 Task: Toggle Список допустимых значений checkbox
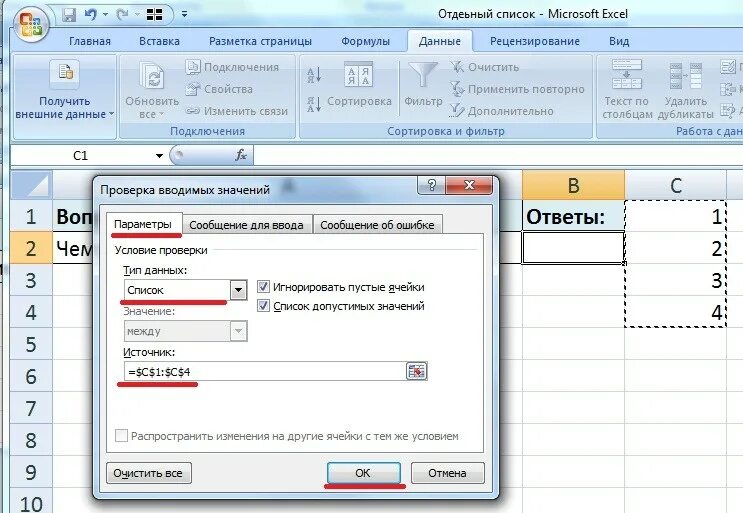coord(263,306)
